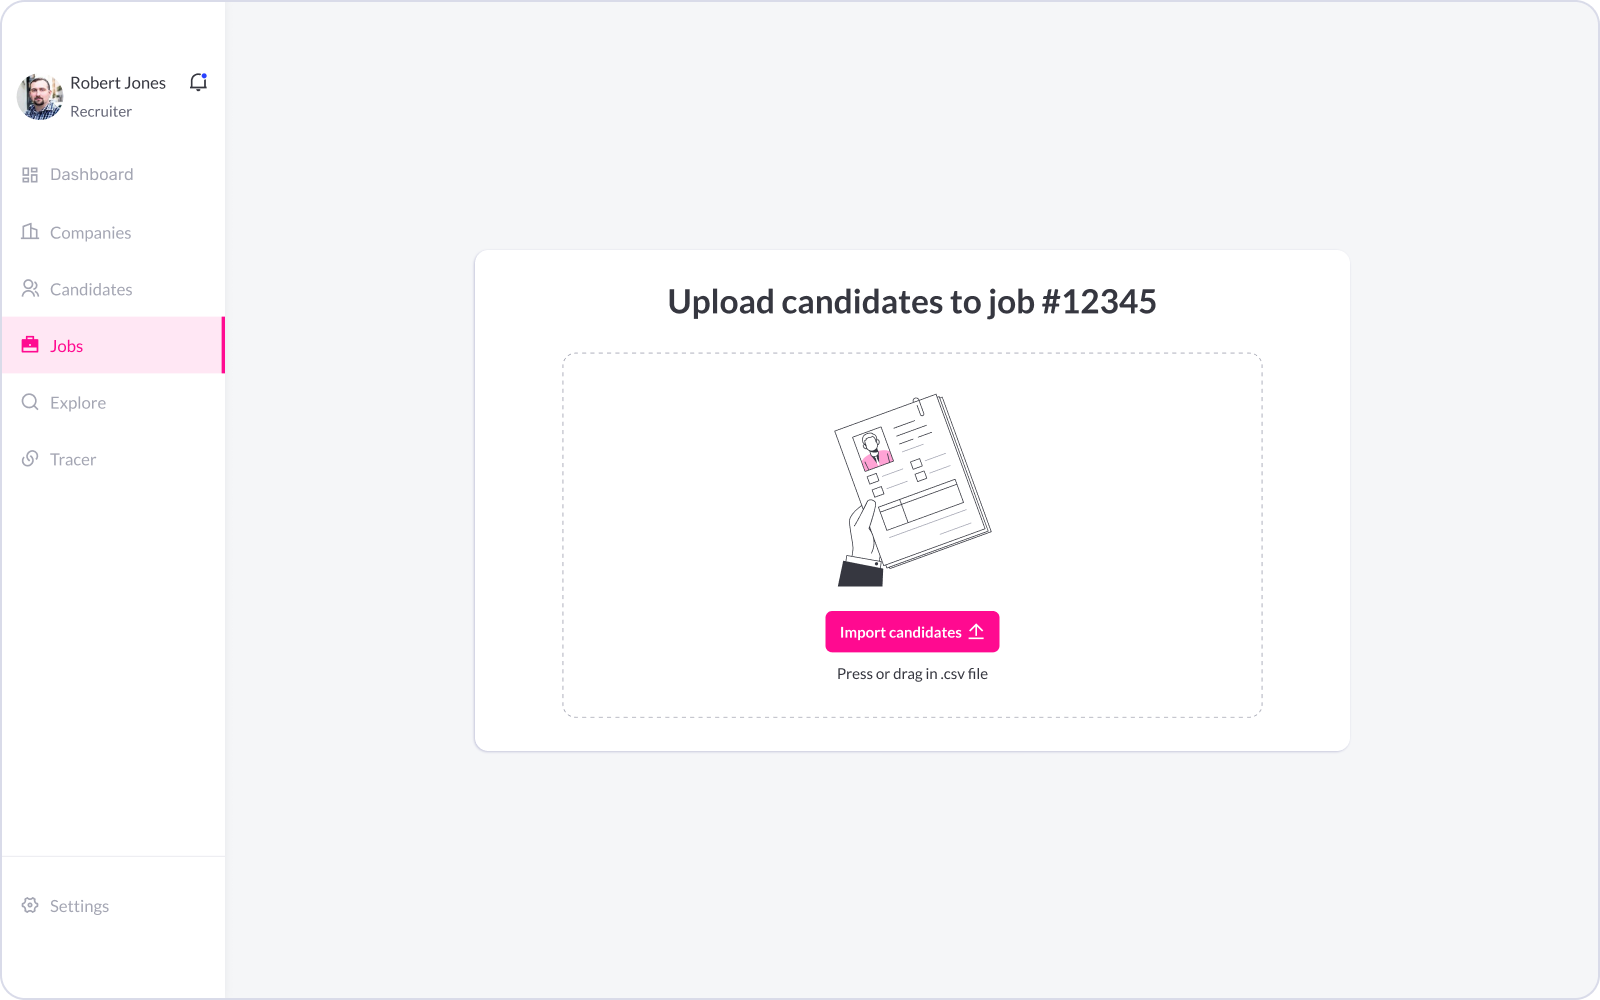Click the resume illustration in drop zone
This screenshot has width=1600, height=1000.
[x=913, y=490]
